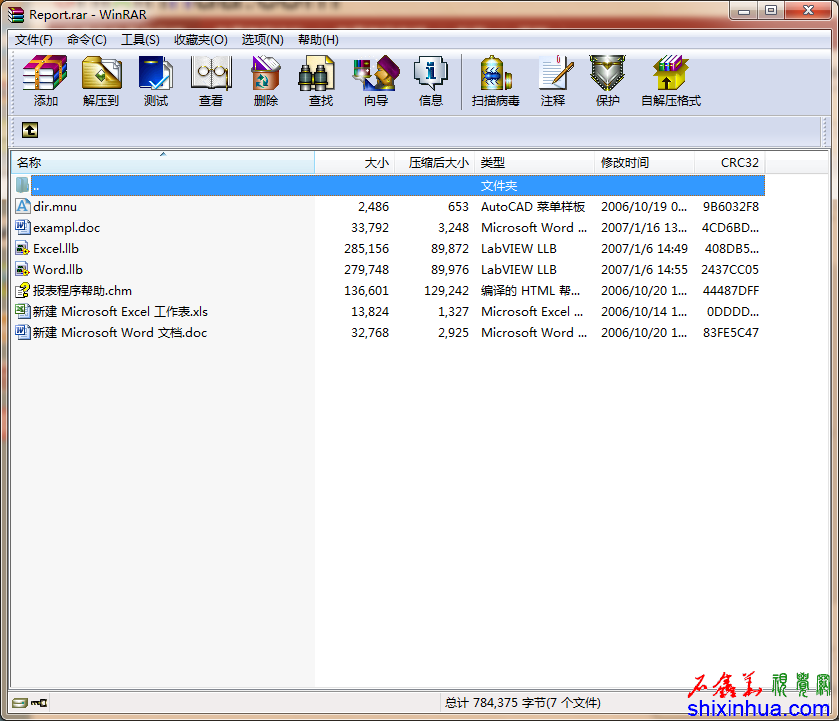Select the Excel.llb file name
This screenshot has width=839, height=721.
click(56, 248)
